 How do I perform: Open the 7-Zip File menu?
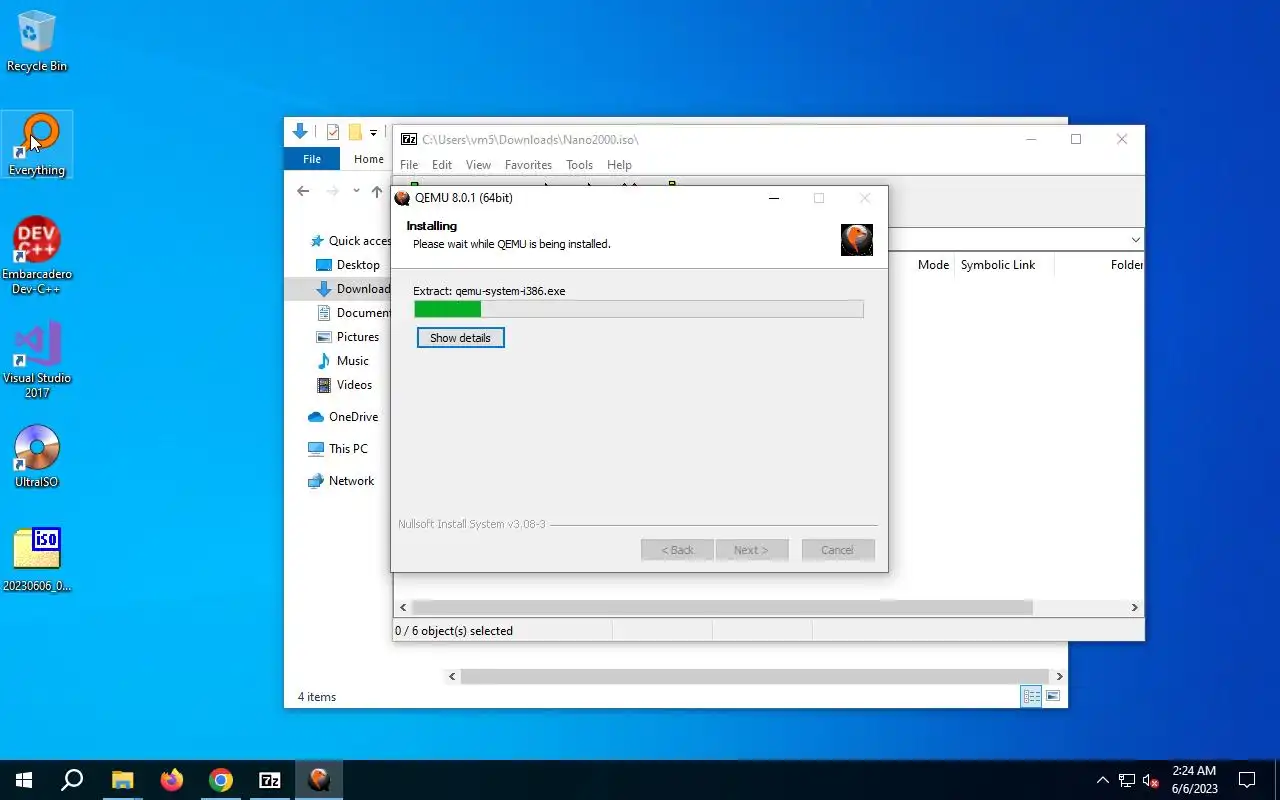click(409, 165)
